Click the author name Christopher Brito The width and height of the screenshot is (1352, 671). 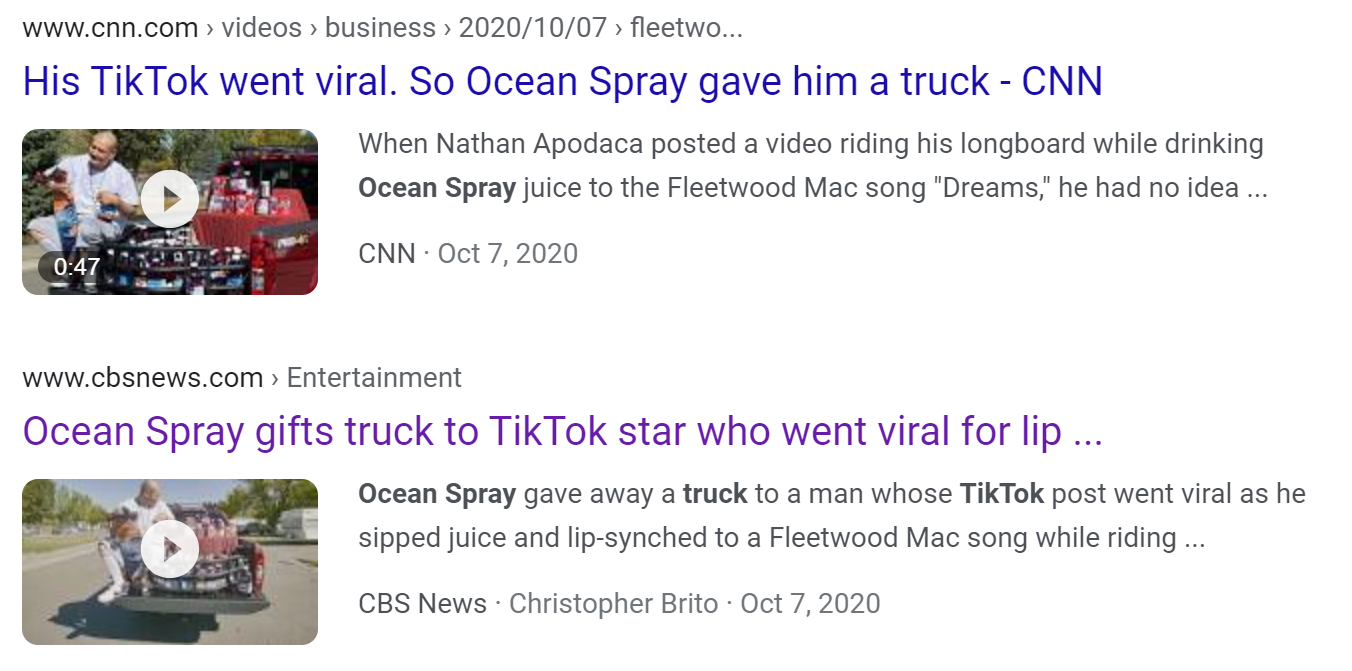(613, 604)
